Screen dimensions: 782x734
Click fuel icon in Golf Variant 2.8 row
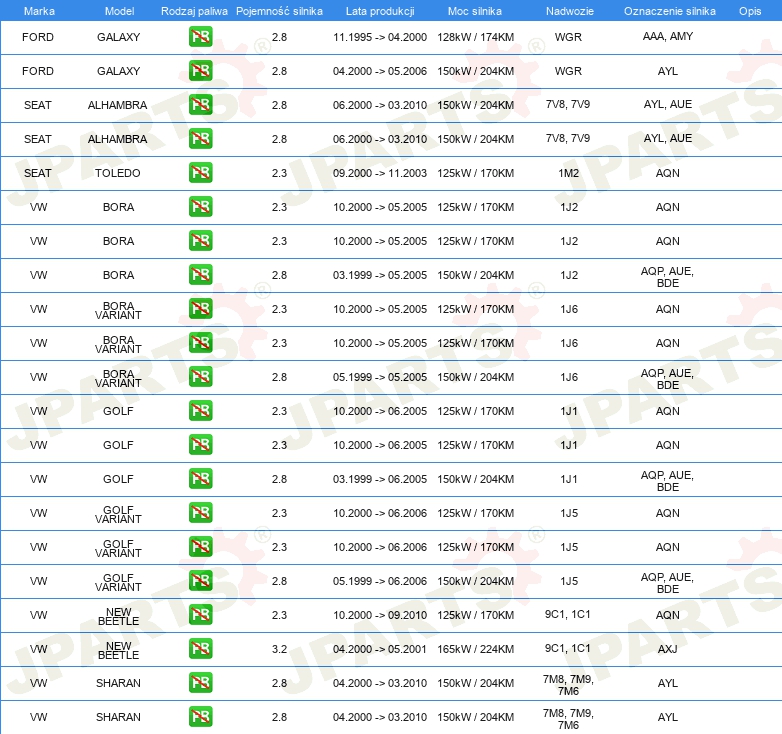[x=200, y=581]
